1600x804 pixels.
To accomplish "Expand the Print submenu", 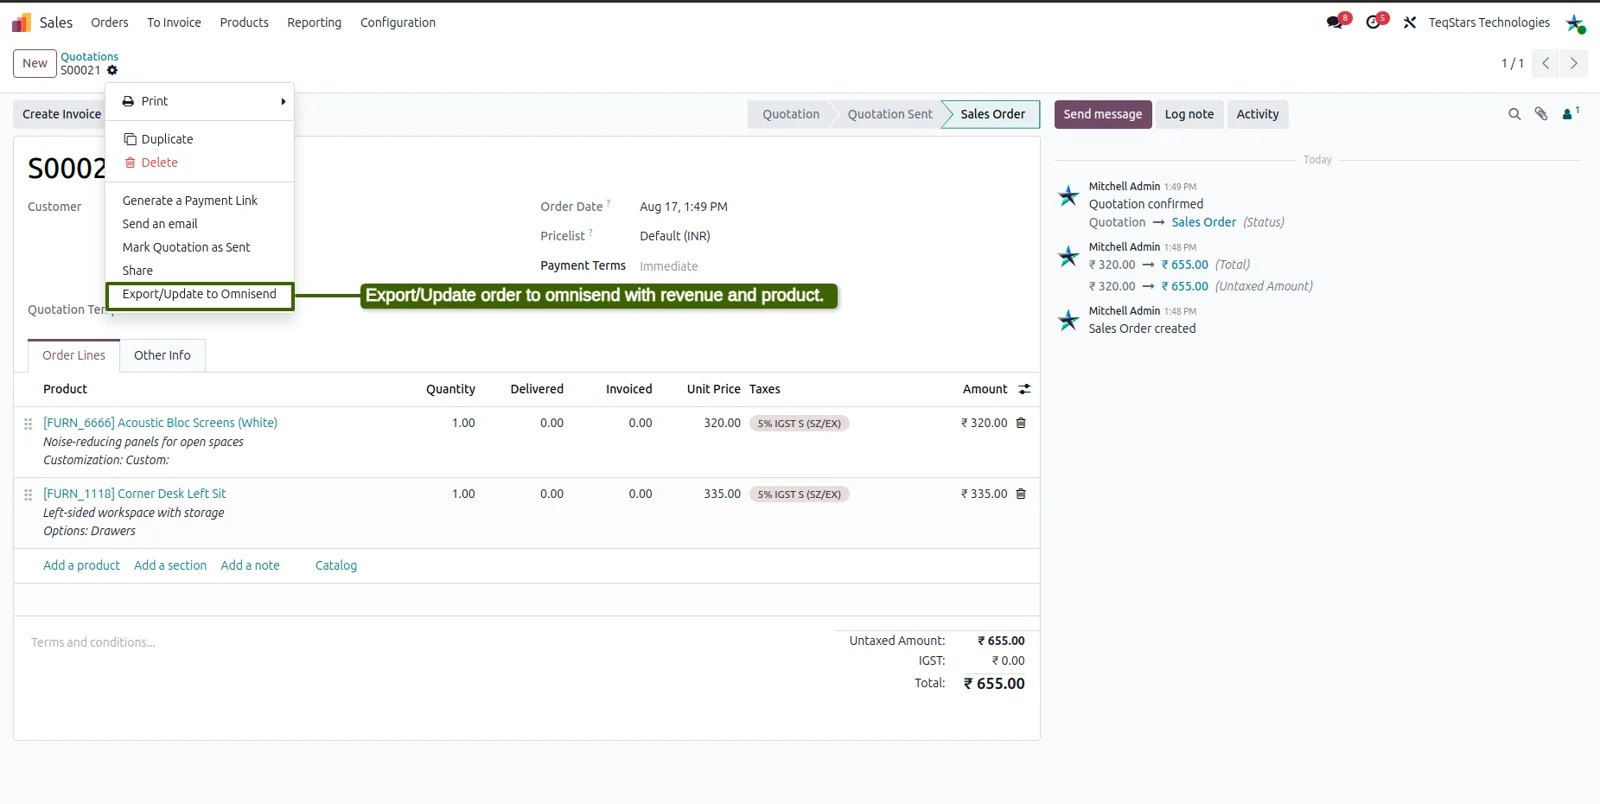I will (200, 101).
